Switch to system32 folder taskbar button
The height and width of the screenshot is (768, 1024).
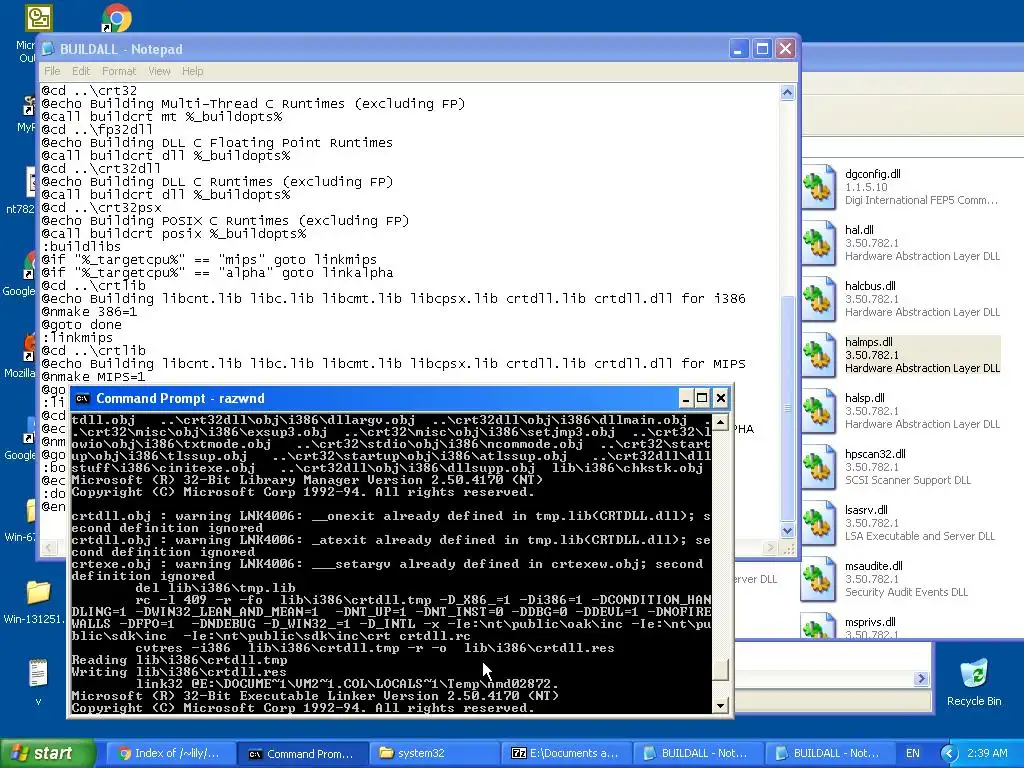tap(434, 753)
